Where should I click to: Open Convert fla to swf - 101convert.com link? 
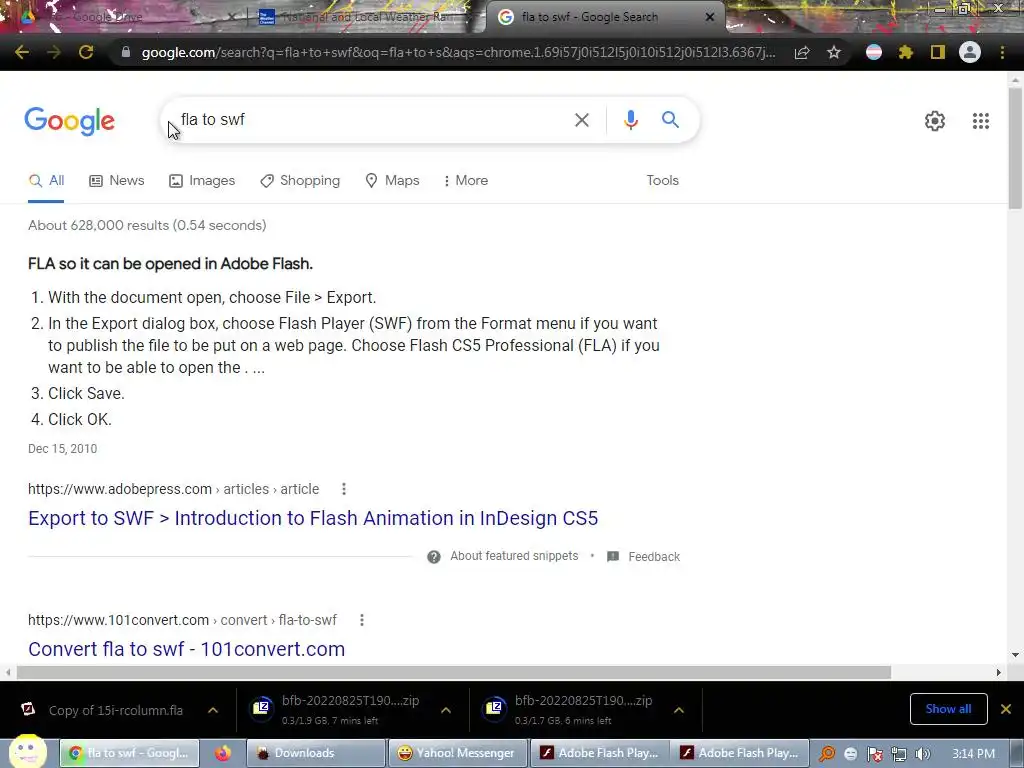186,649
